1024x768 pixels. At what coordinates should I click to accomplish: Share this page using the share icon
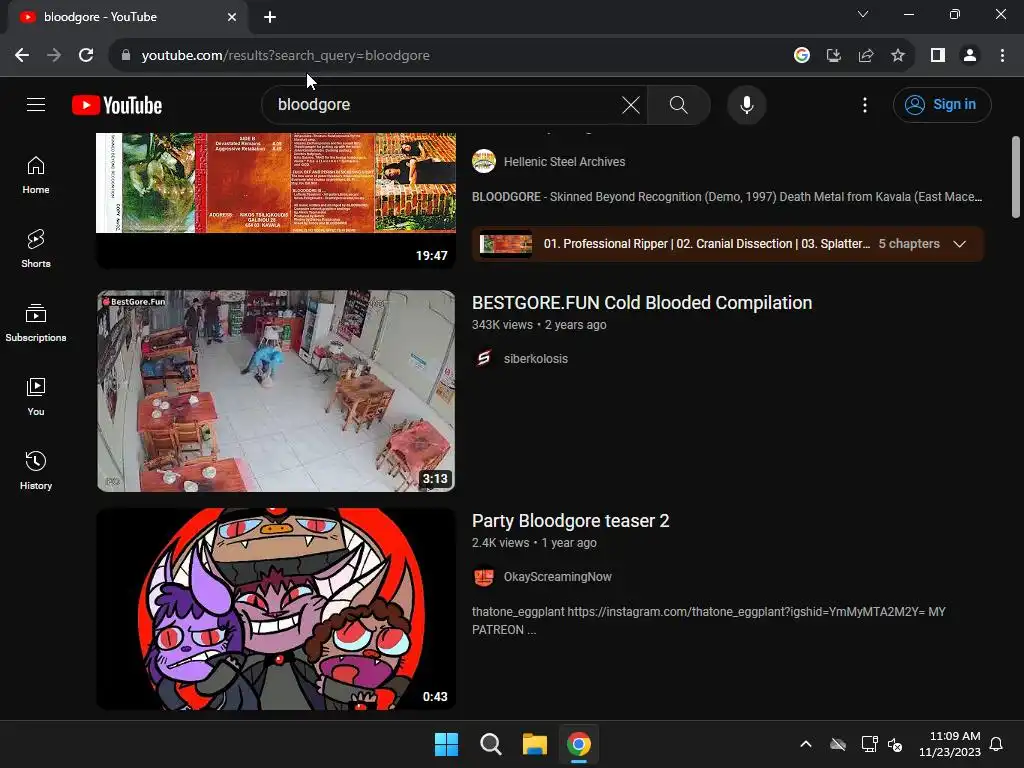click(866, 56)
